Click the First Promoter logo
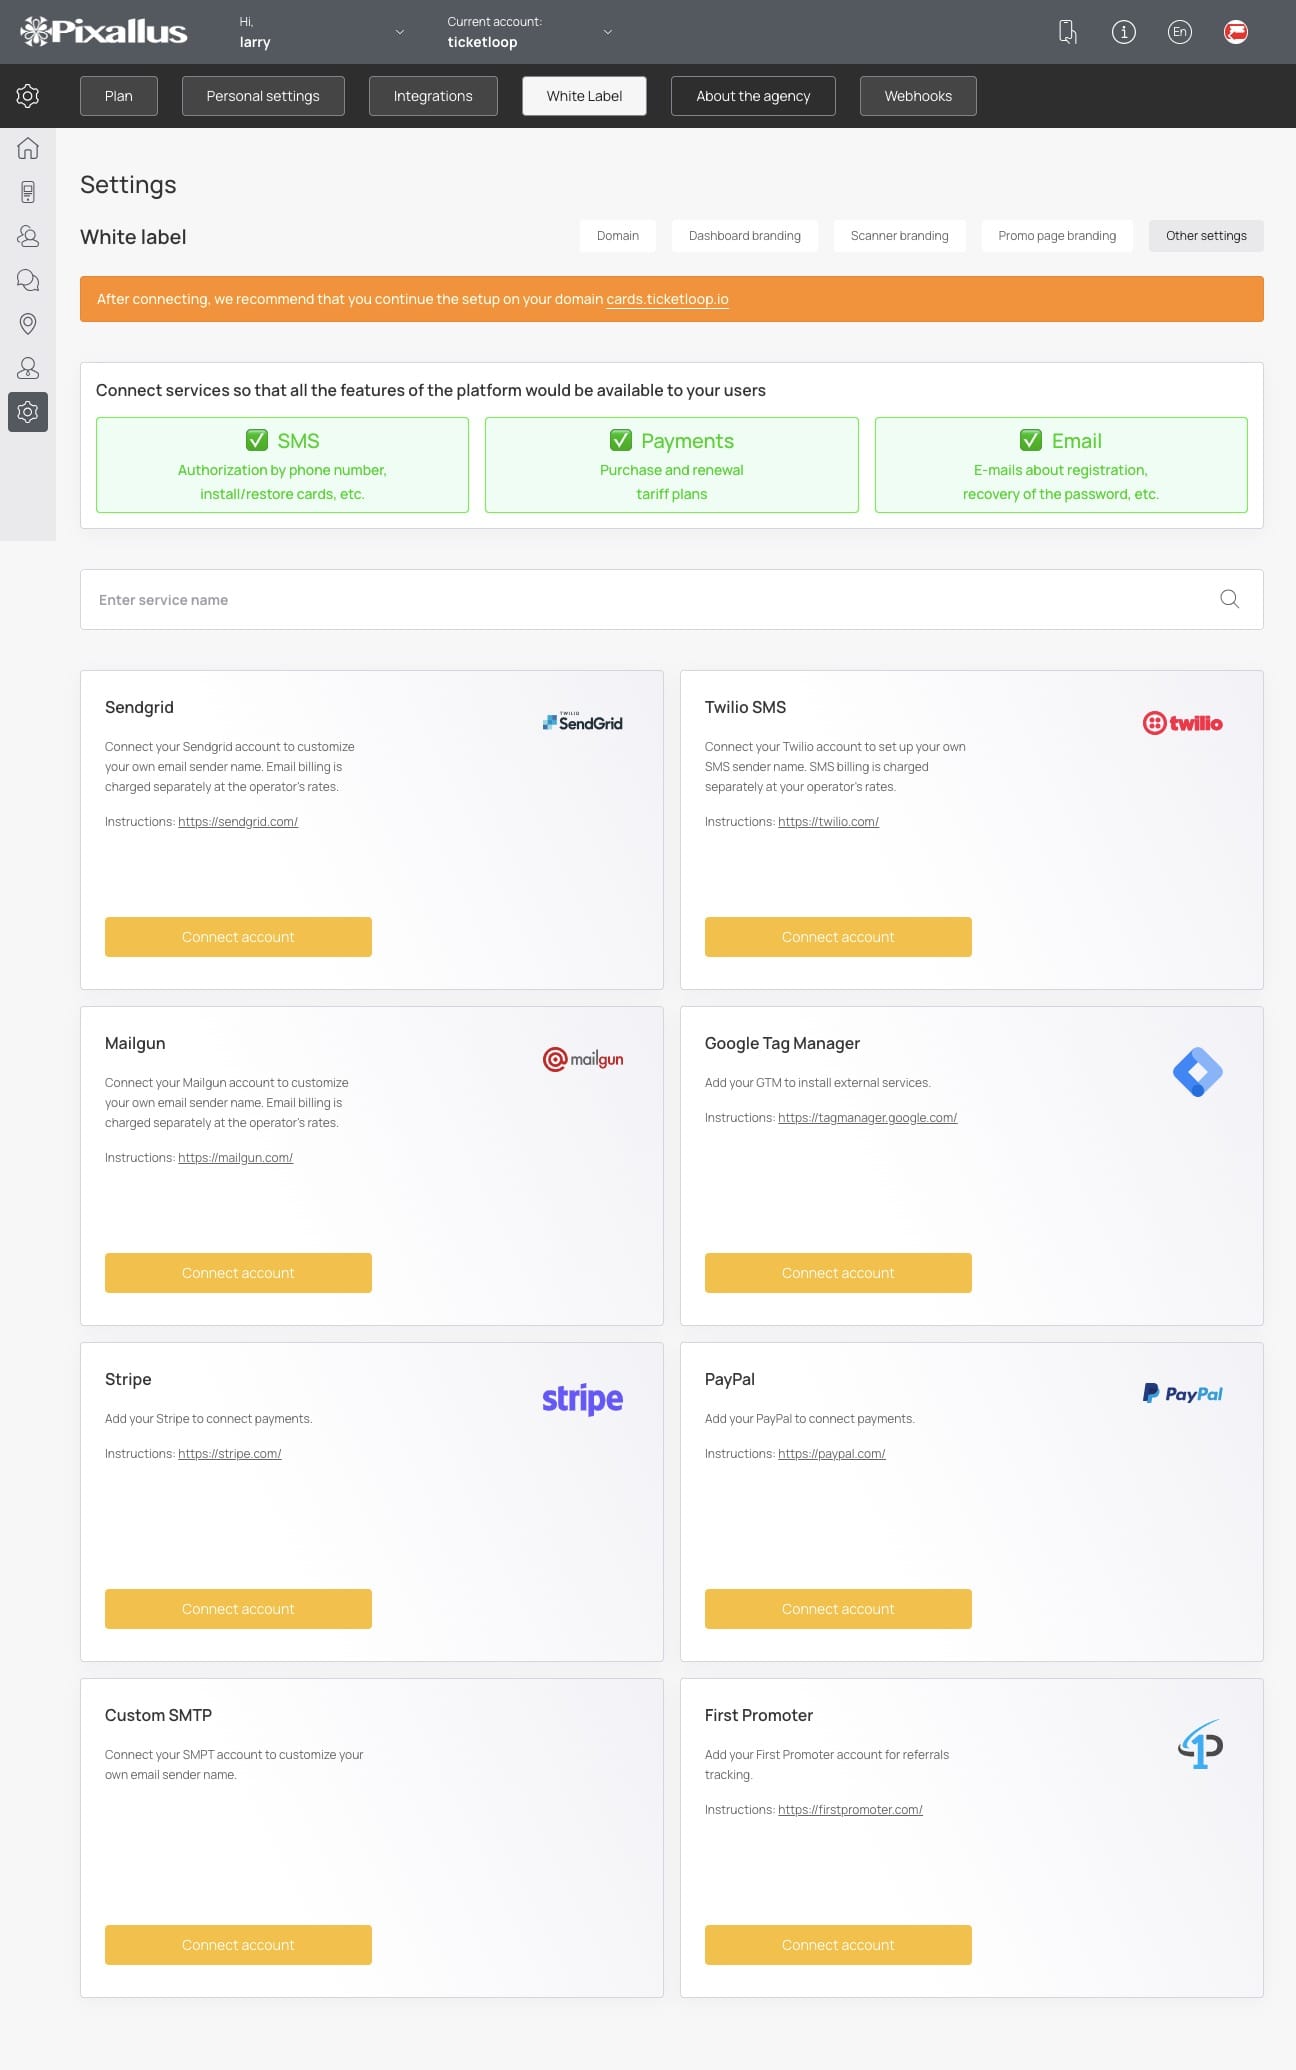This screenshot has width=1296, height=2070. click(1201, 1745)
